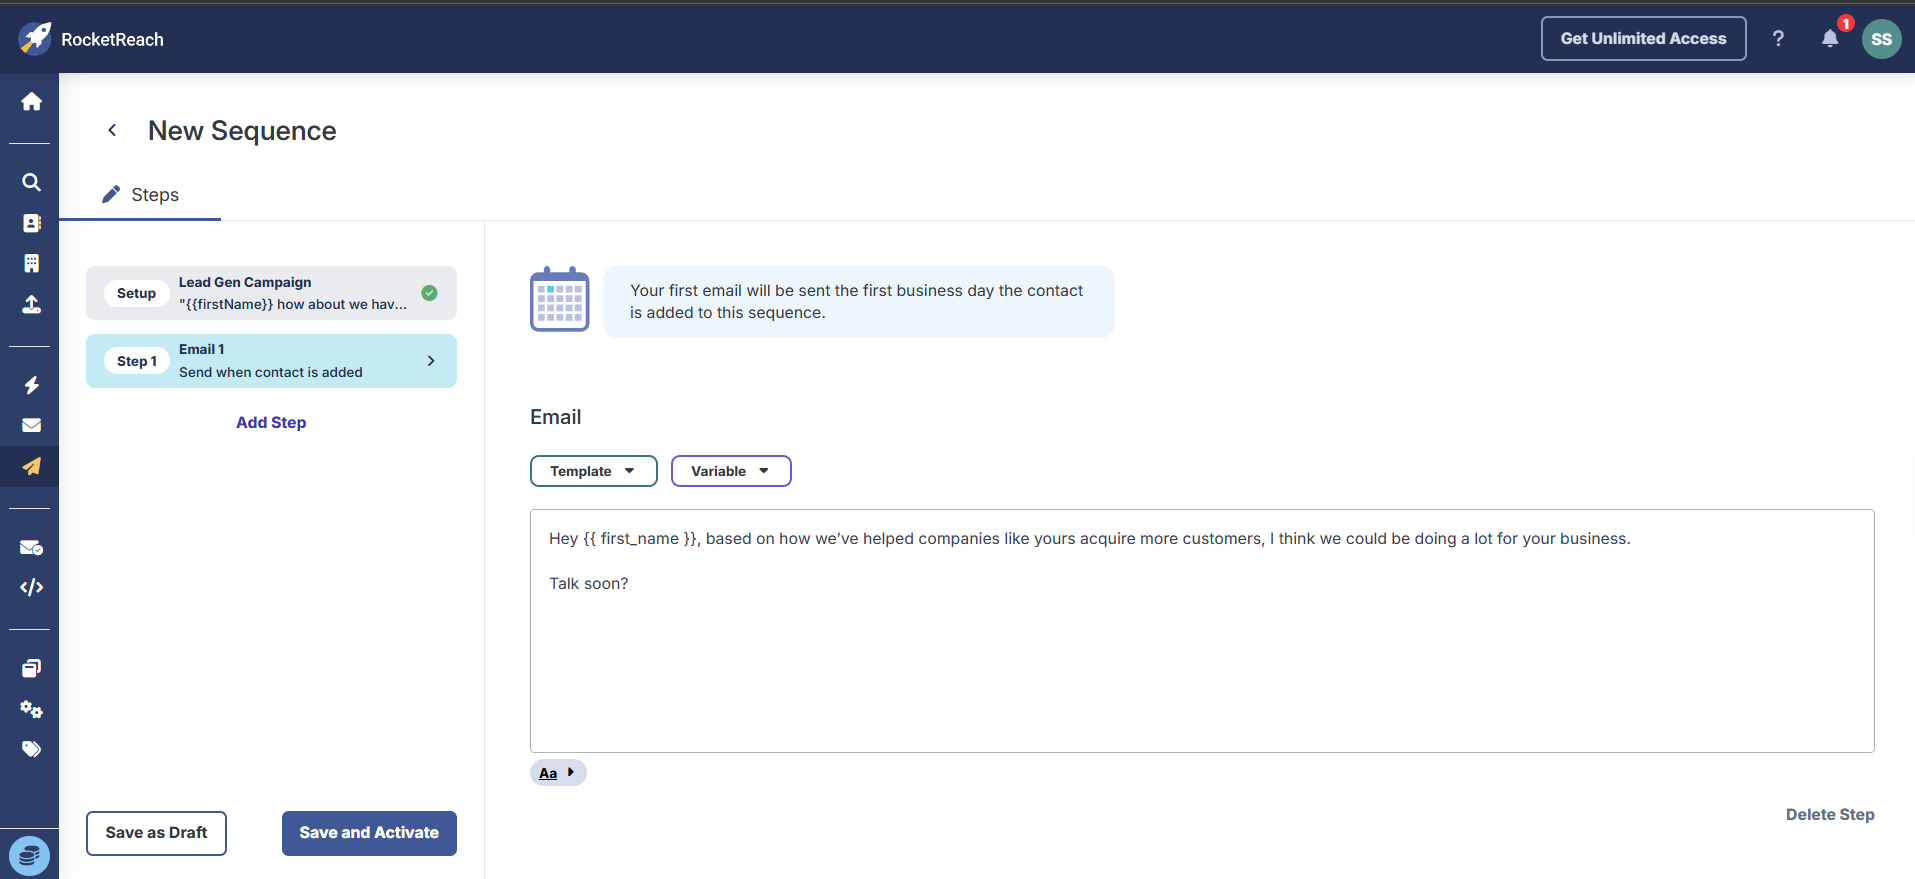Open the company building icon in sidebar
1915x879 pixels.
(31, 263)
